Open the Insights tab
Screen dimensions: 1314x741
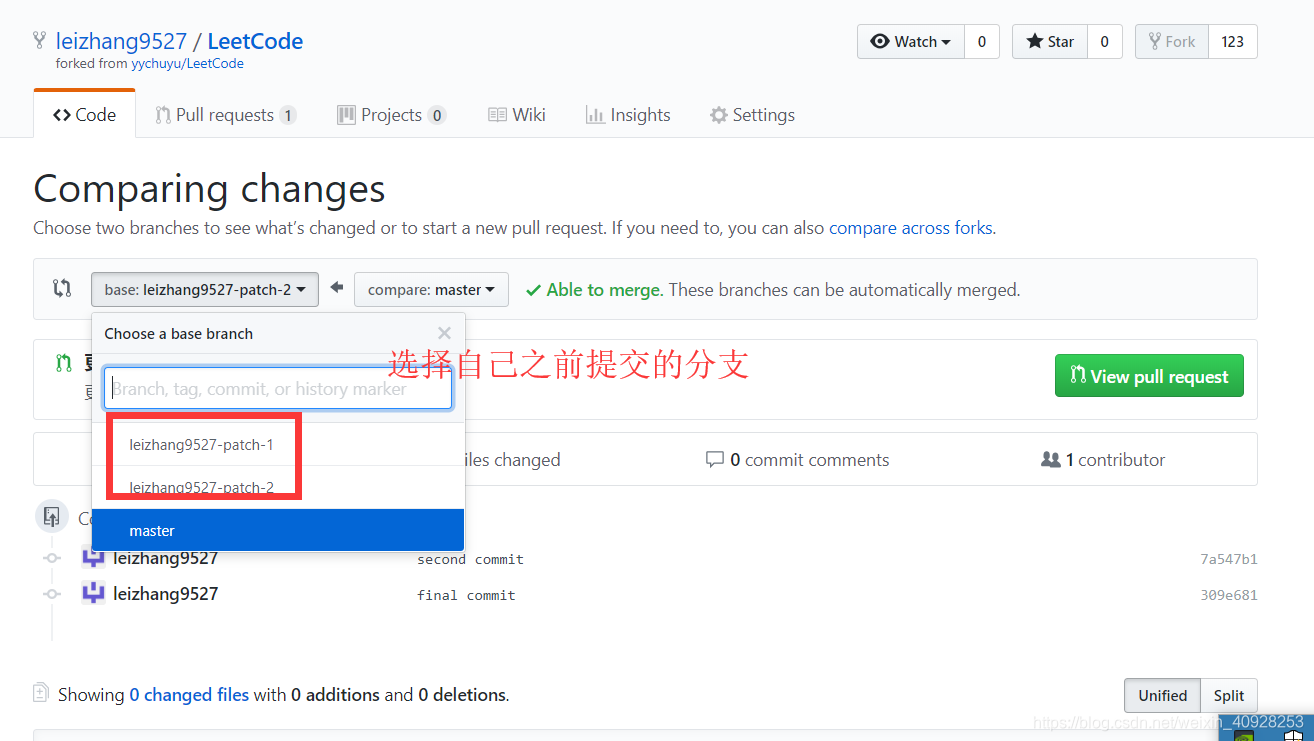point(628,115)
